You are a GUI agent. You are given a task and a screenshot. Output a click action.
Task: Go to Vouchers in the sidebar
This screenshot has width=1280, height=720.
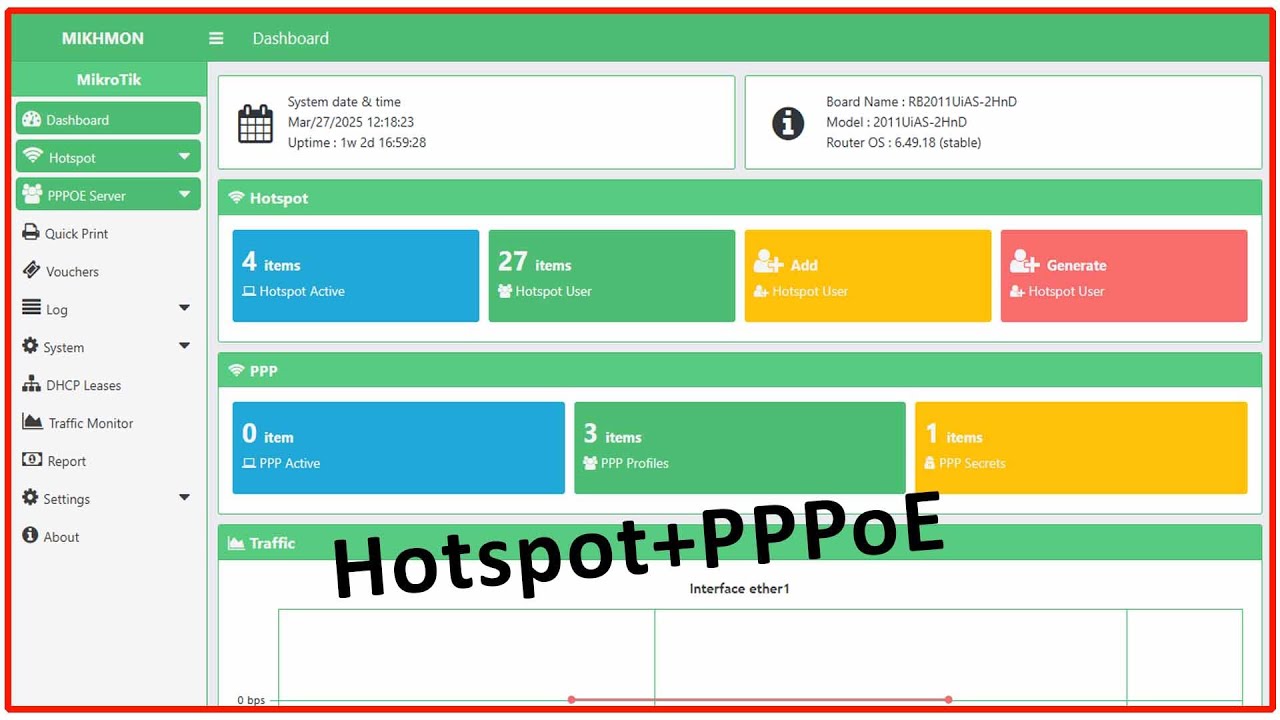(108, 271)
